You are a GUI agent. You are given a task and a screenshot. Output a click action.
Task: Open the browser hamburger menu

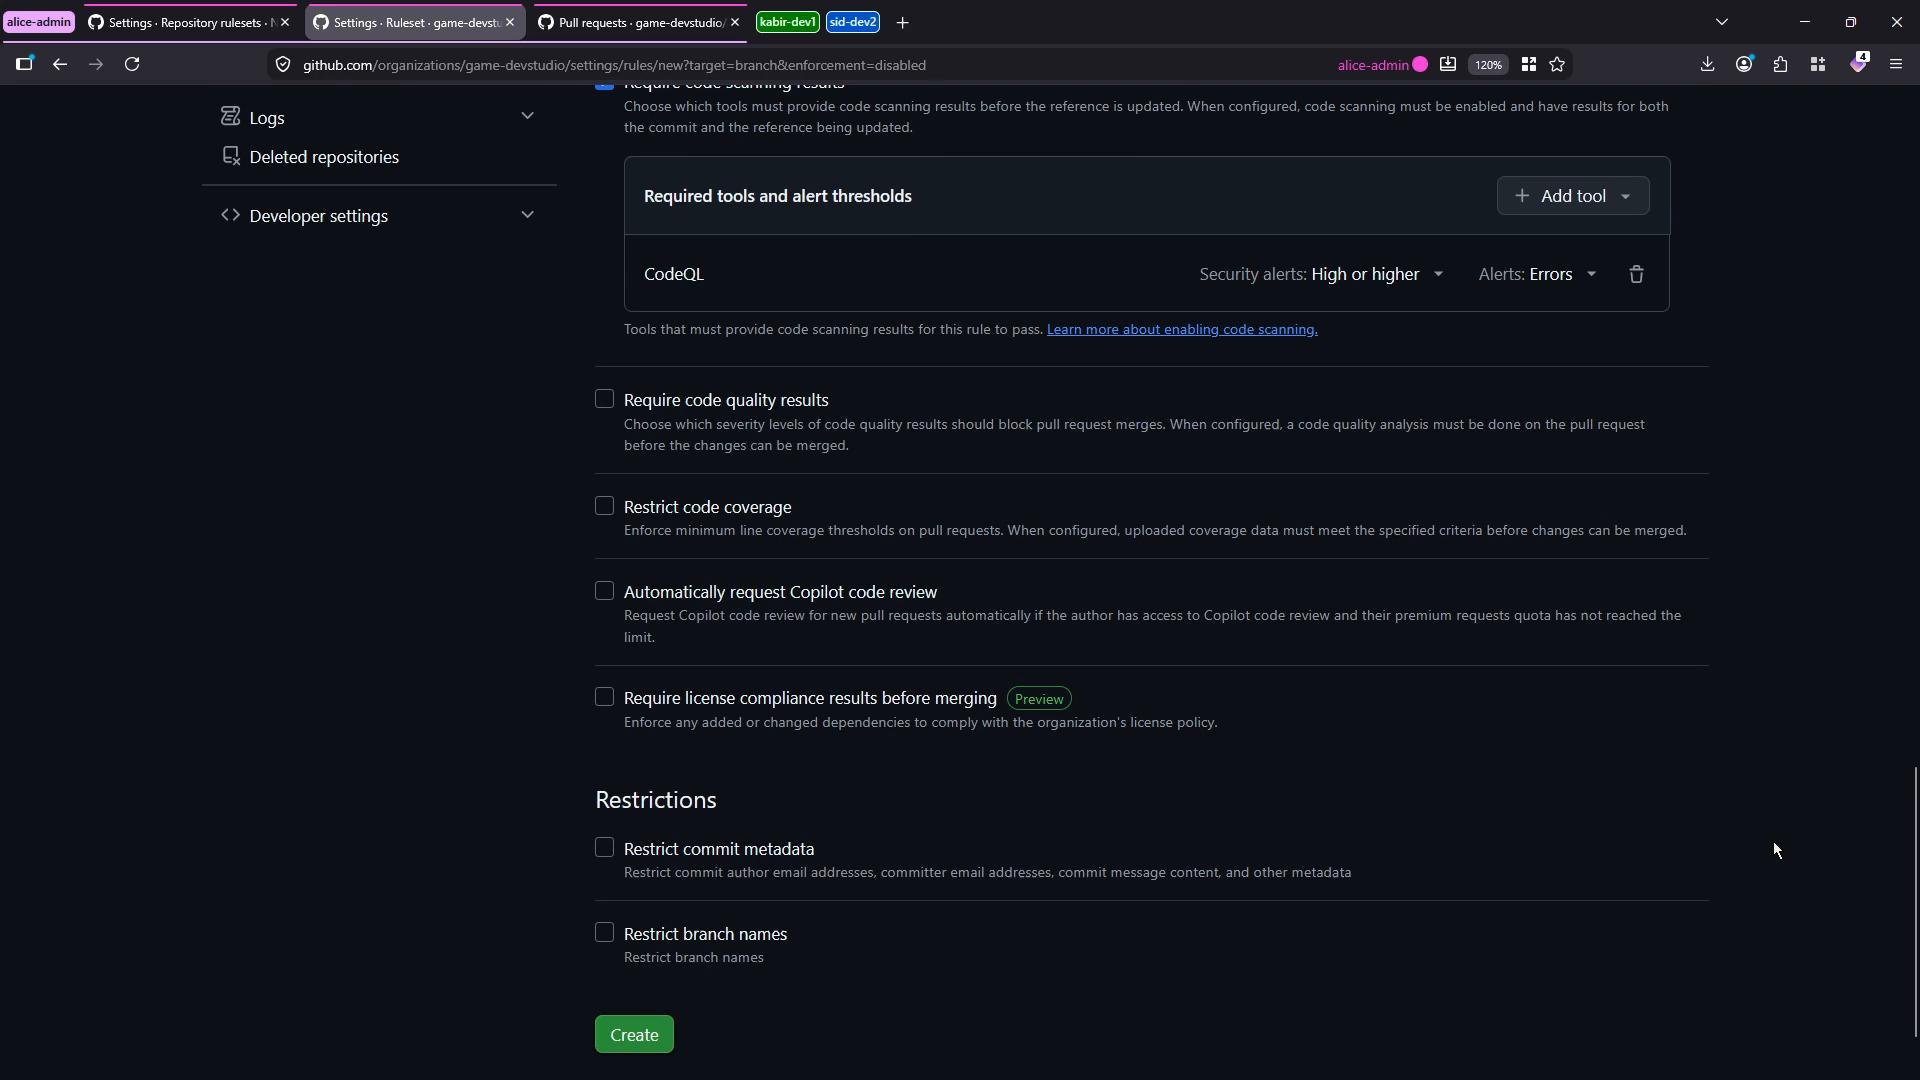click(x=1896, y=64)
